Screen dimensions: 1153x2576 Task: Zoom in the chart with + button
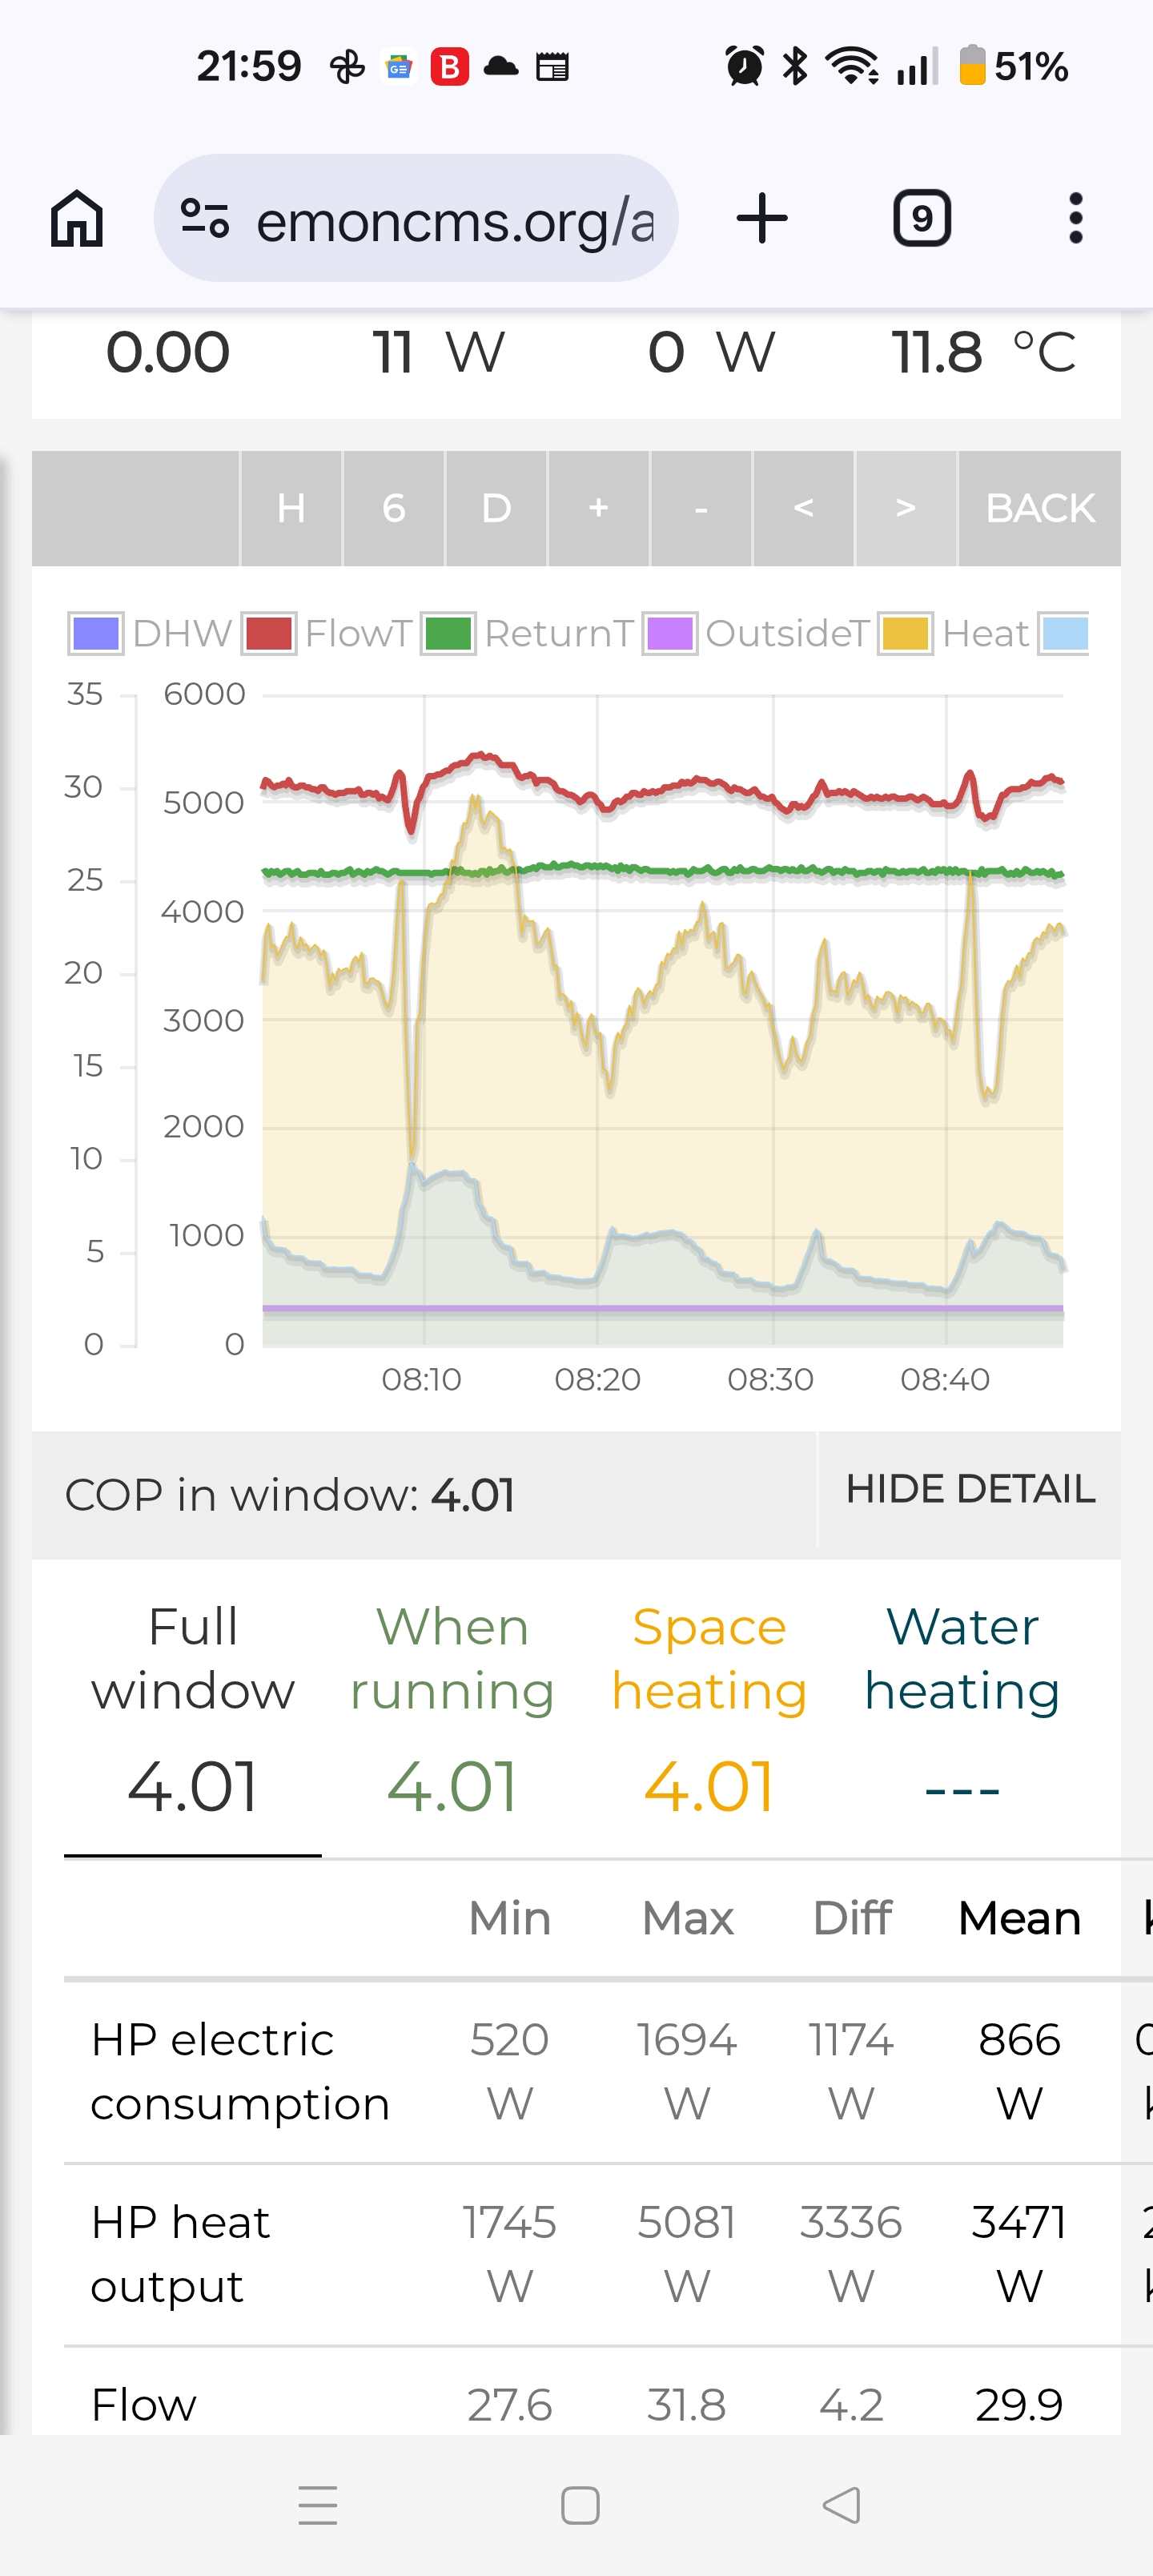click(598, 508)
